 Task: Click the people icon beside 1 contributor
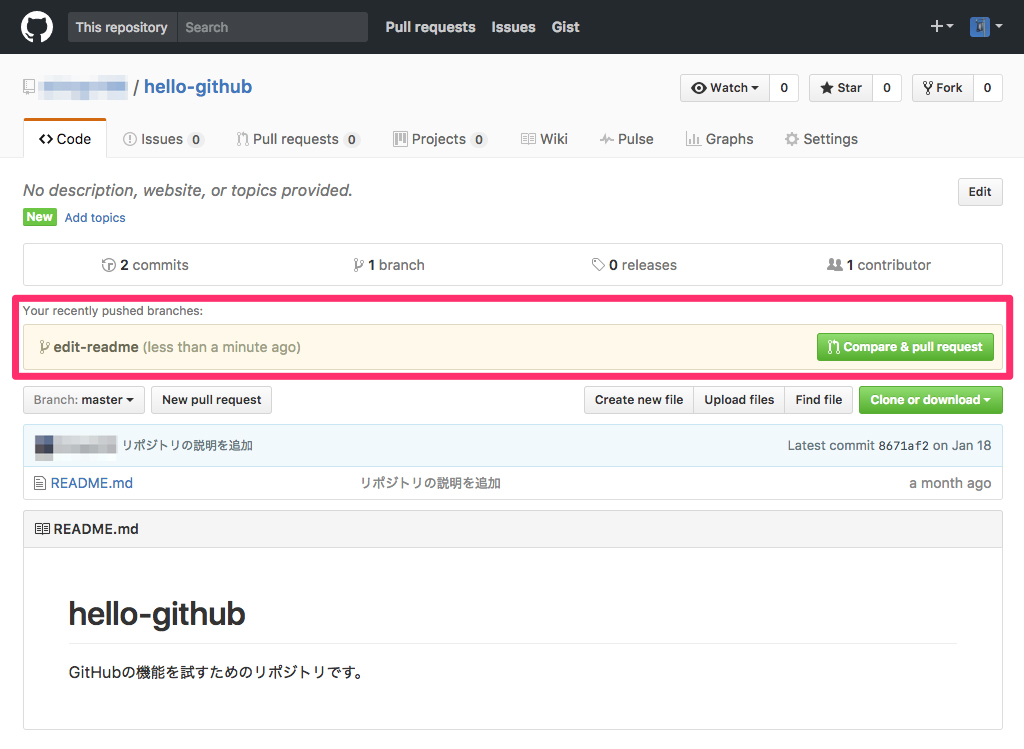[x=835, y=265]
